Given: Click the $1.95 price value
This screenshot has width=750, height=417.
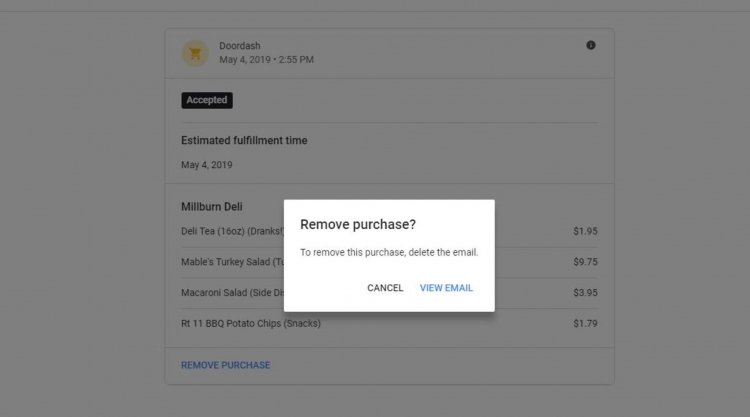Looking at the screenshot, I should [585, 231].
